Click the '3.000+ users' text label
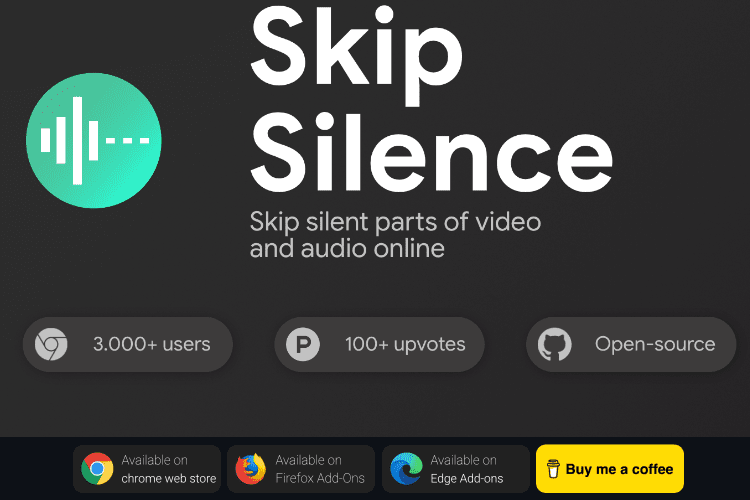 coord(152,344)
